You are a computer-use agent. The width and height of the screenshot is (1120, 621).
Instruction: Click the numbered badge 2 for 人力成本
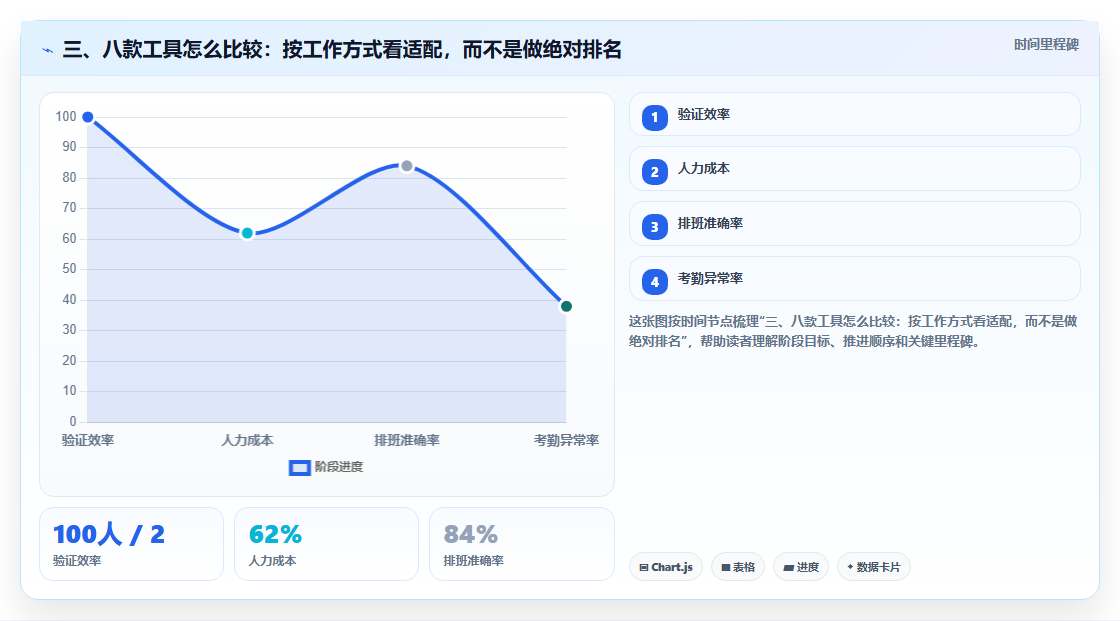coord(654,172)
